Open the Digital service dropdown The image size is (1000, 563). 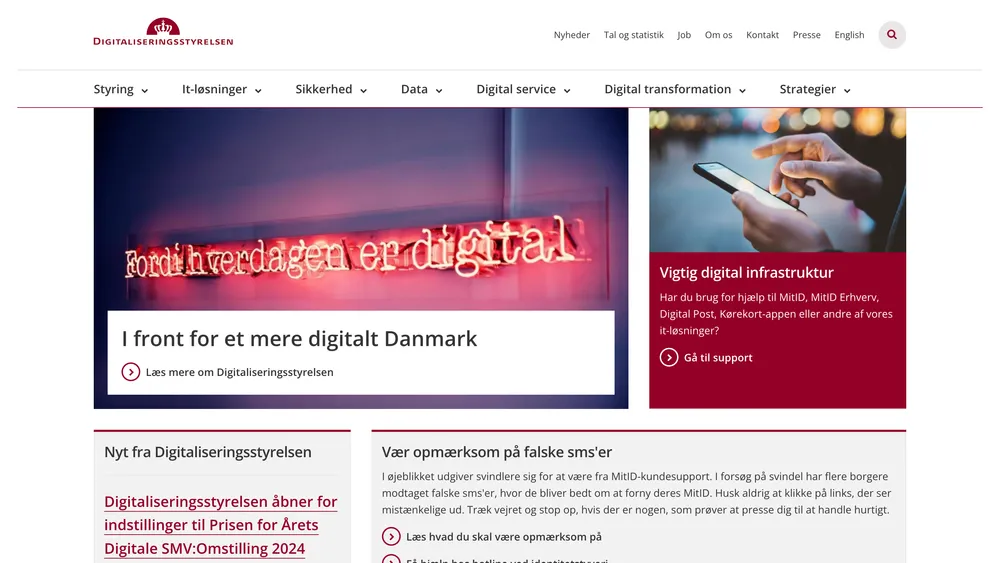(x=524, y=89)
